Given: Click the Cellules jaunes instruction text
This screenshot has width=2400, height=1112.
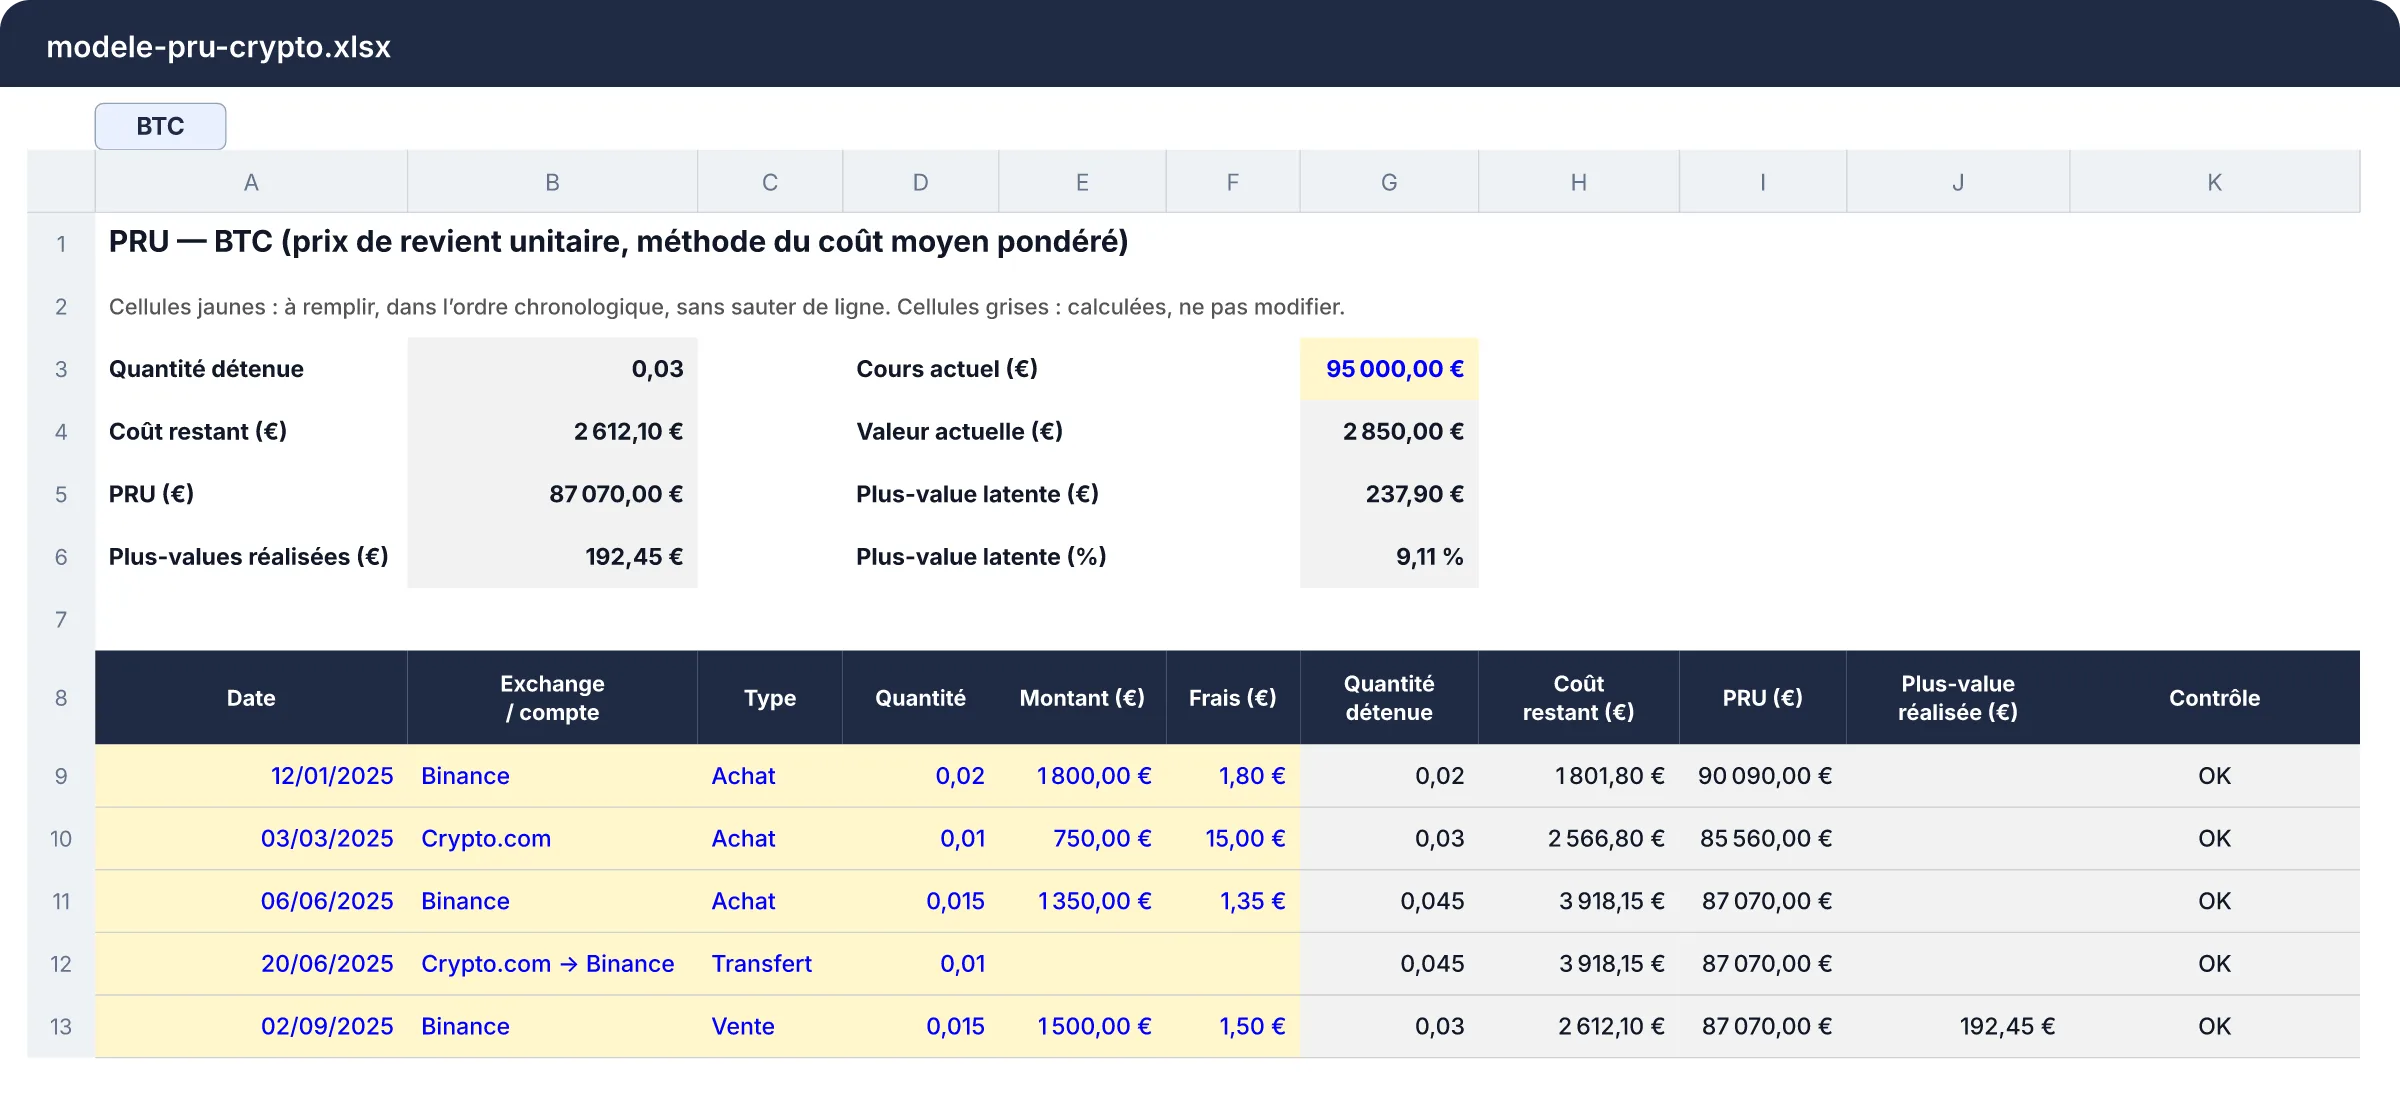Looking at the screenshot, I should tap(726, 307).
